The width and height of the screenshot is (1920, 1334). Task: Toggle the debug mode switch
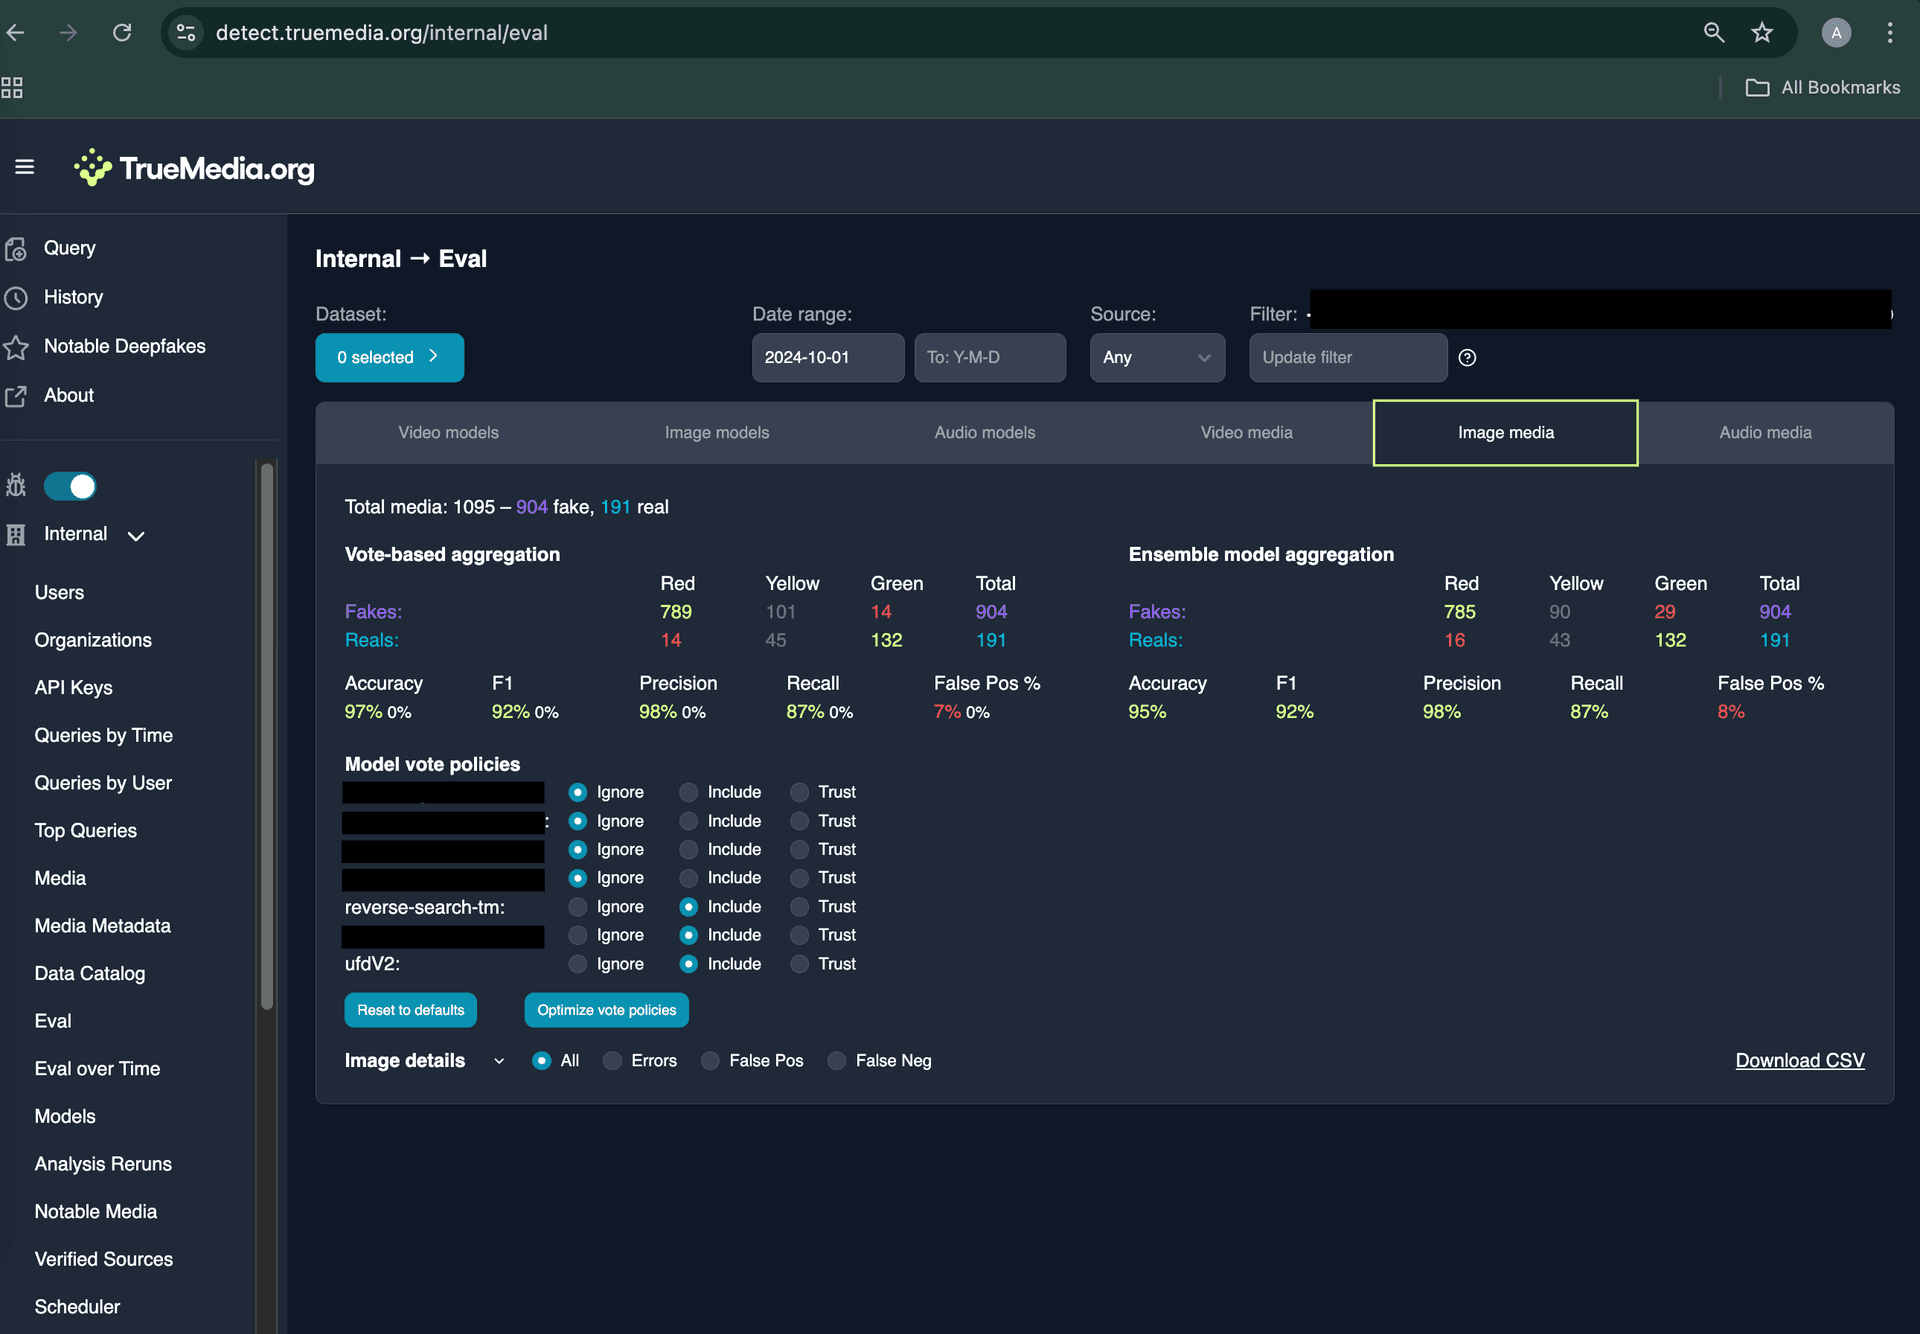pos(70,486)
